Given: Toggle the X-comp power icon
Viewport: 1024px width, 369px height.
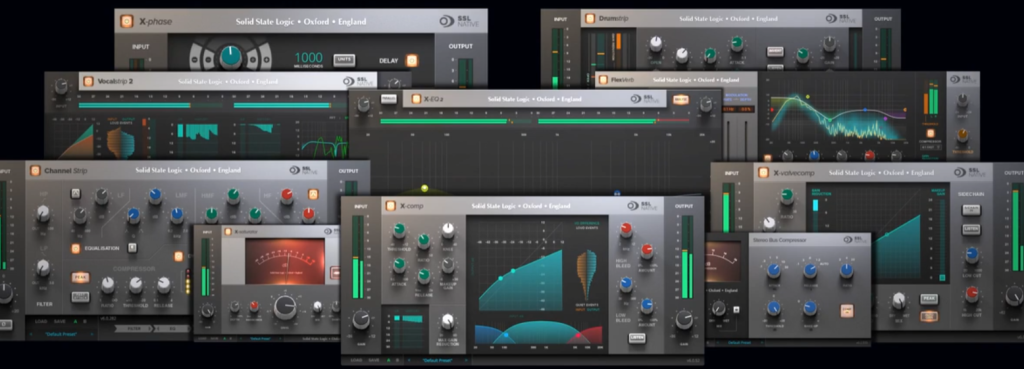Looking at the screenshot, I should [x=391, y=206].
